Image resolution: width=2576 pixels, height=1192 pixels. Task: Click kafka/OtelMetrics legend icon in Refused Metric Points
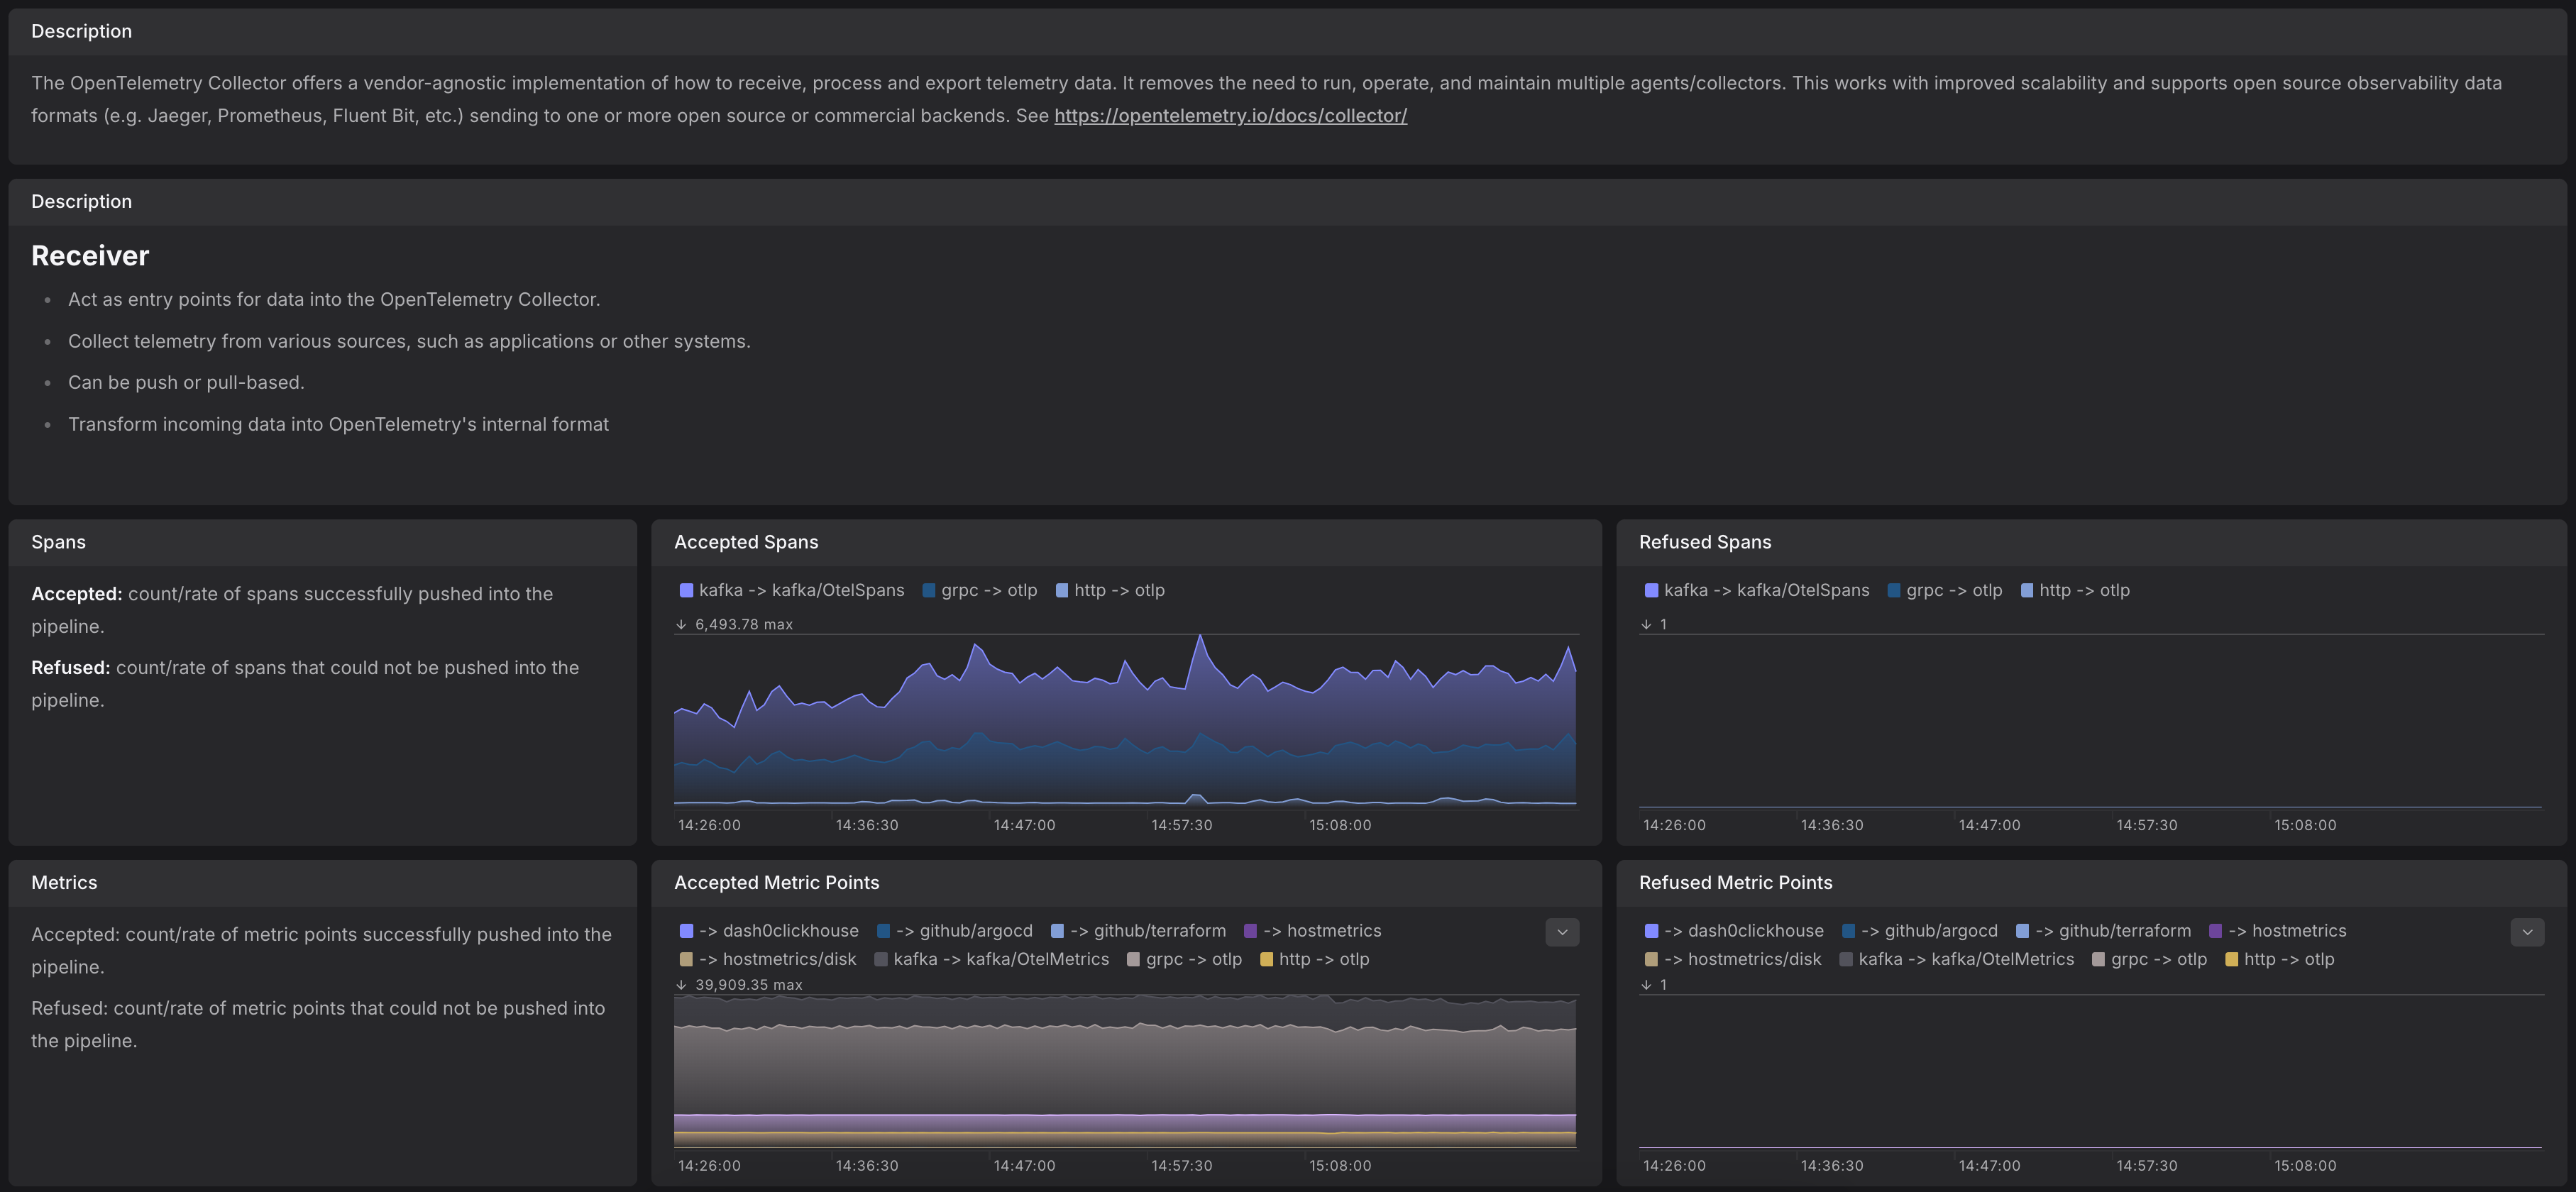point(1846,960)
